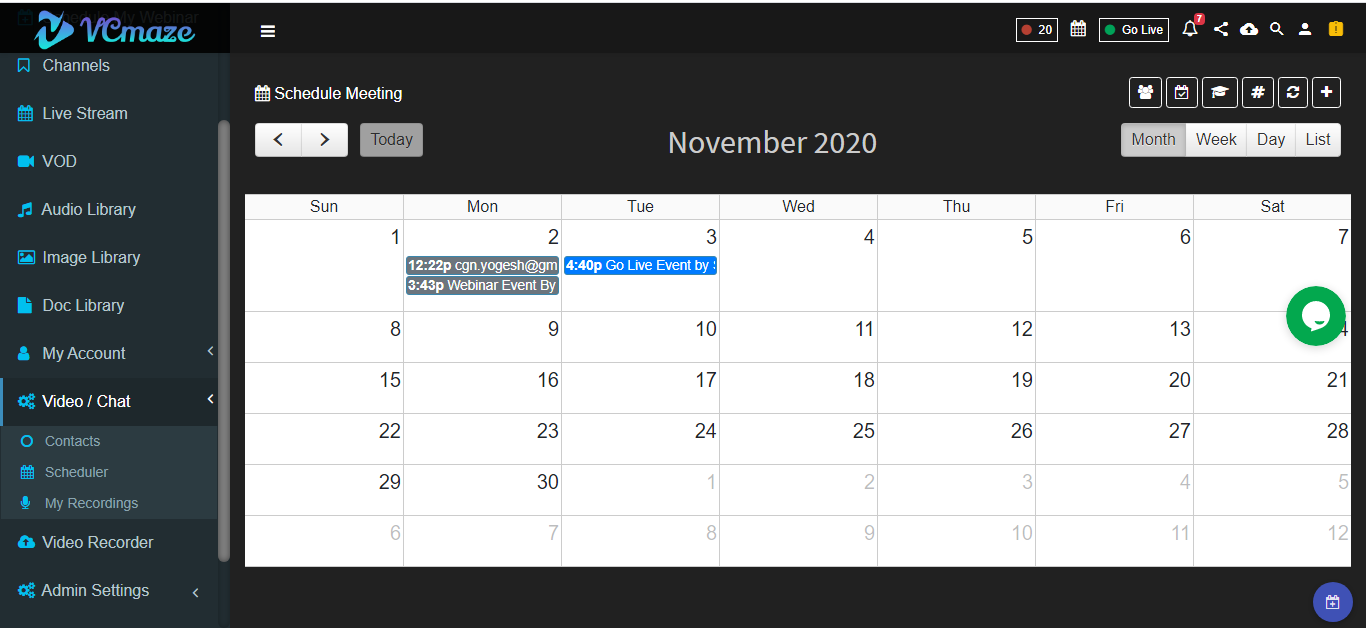Click the graduation cap webinar icon
This screenshot has width=1366, height=628.
click(x=1220, y=92)
